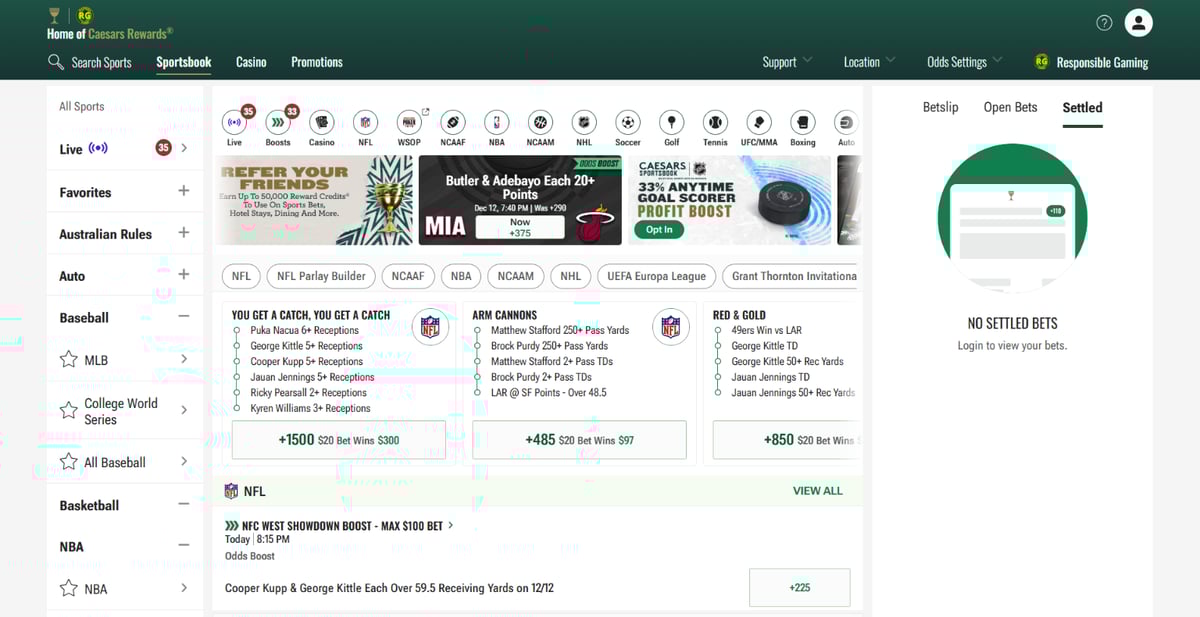Add the +225 Kupp & Kittle boost
Viewport: 1200px width, 617px height.
click(799, 588)
